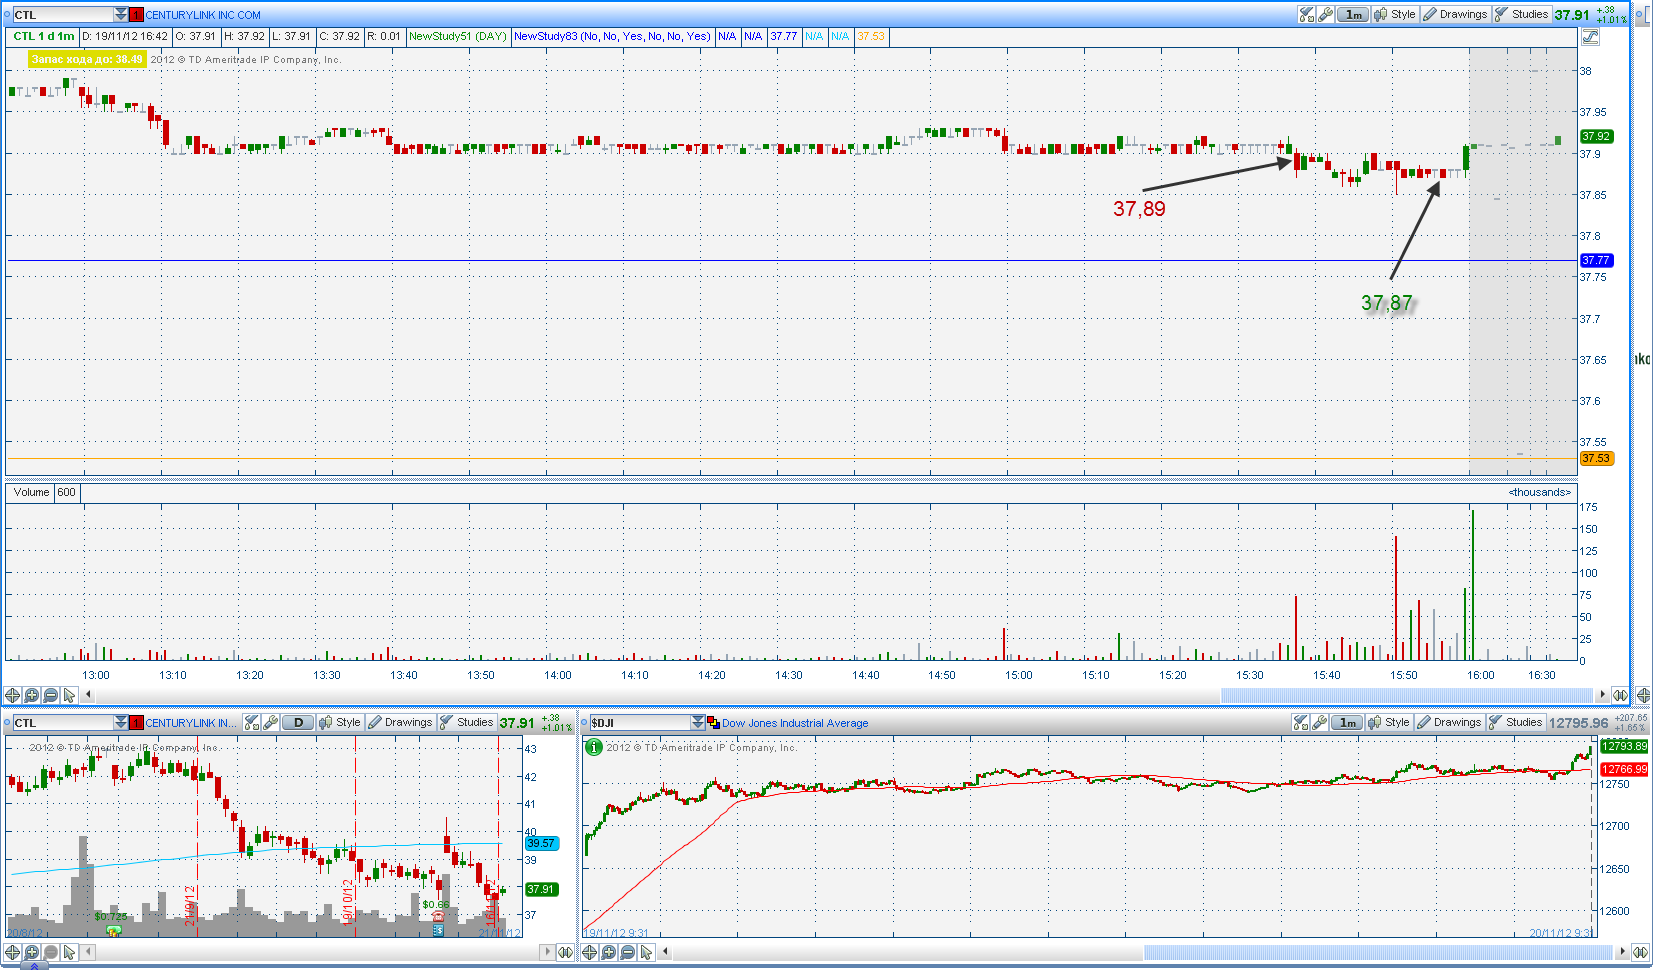Screen dimensions: 1653x970
Task: Open the Style menu in the main chart toolbar
Action: (1395, 14)
